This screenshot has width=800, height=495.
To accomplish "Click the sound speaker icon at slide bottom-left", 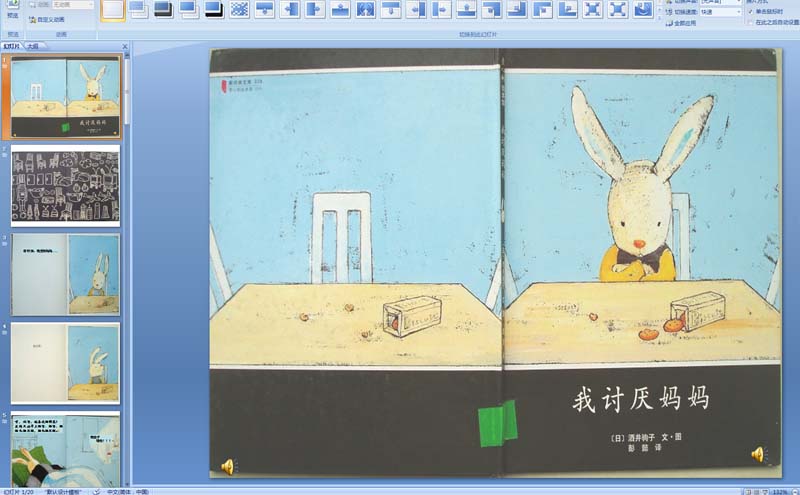I will pos(228,466).
